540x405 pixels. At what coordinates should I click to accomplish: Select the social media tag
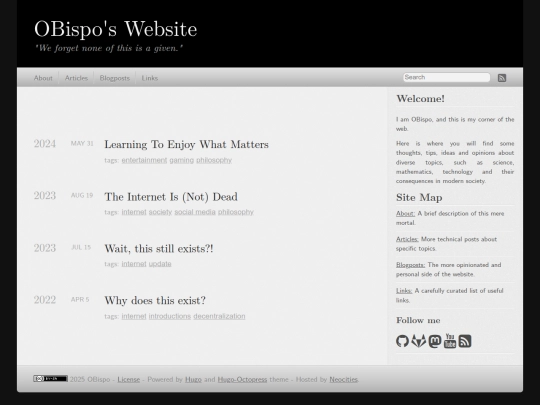tap(195, 212)
